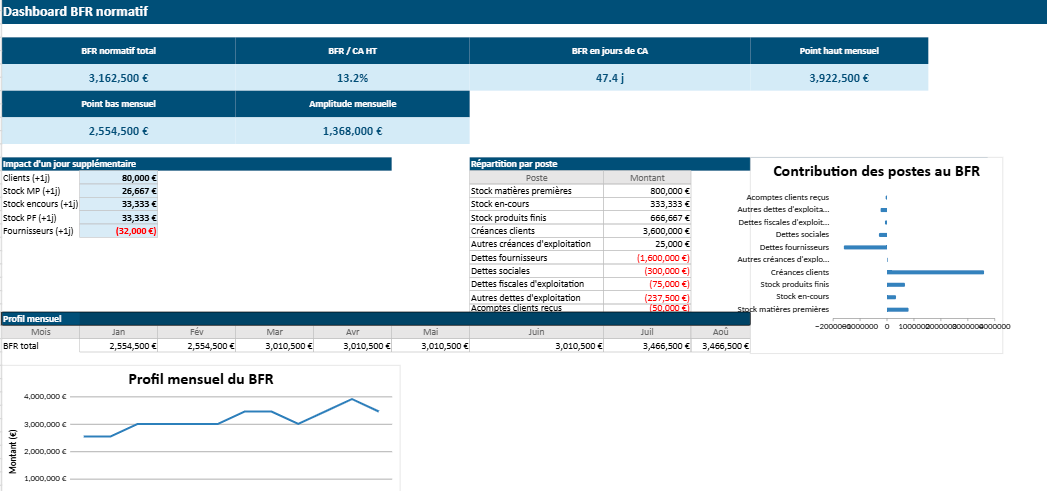Select the Juil BFR total value cell
The width and height of the screenshot is (1063, 491).
coord(647,346)
